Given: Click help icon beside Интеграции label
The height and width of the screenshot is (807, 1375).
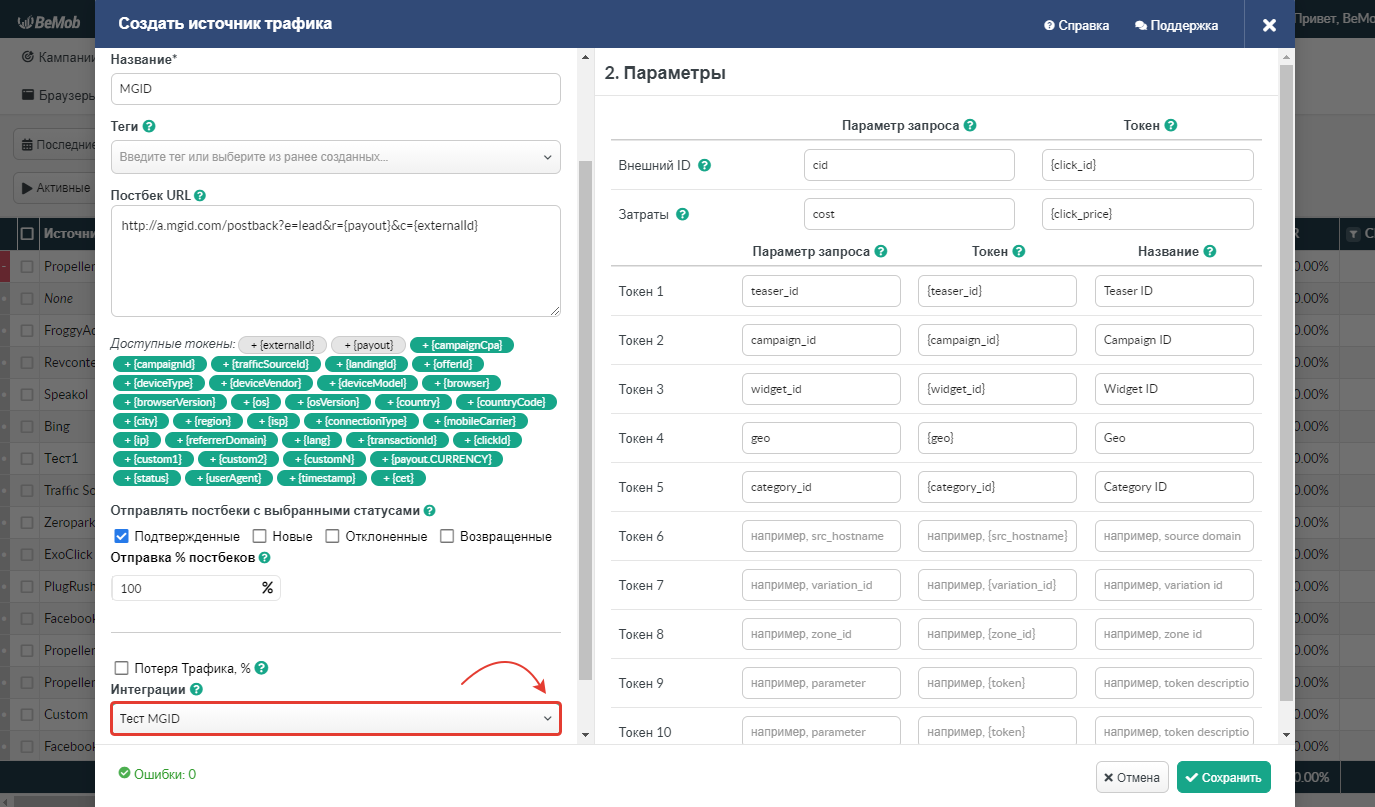Looking at the screenshot, I should (x=196, y=689).
